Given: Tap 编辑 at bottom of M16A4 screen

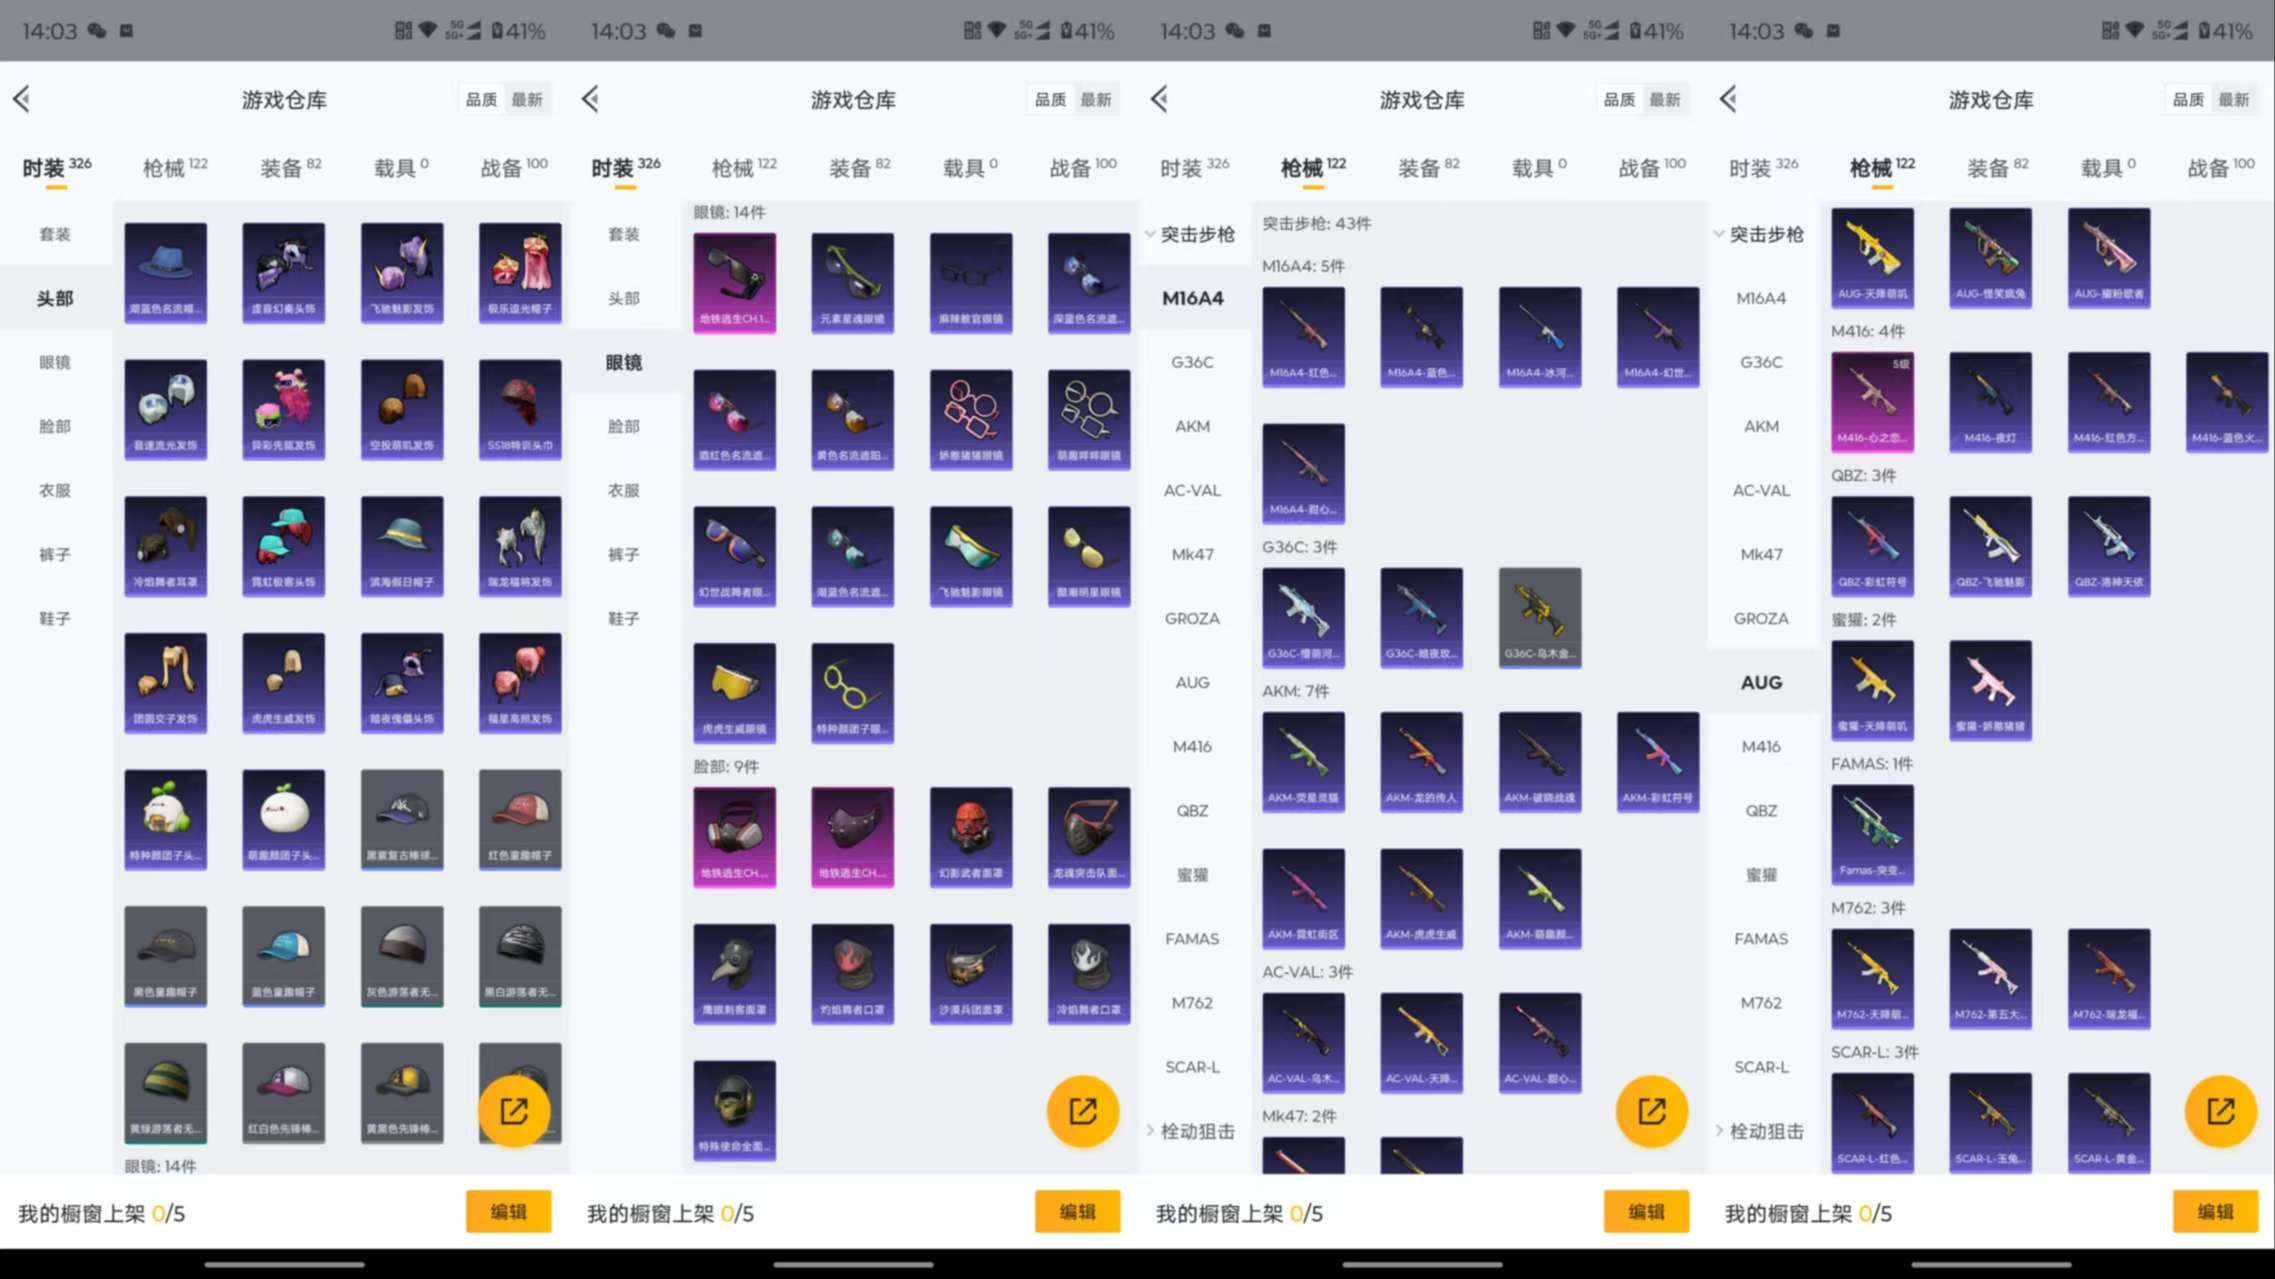Looking at the screenshot, I should tap(1647, 1212).
